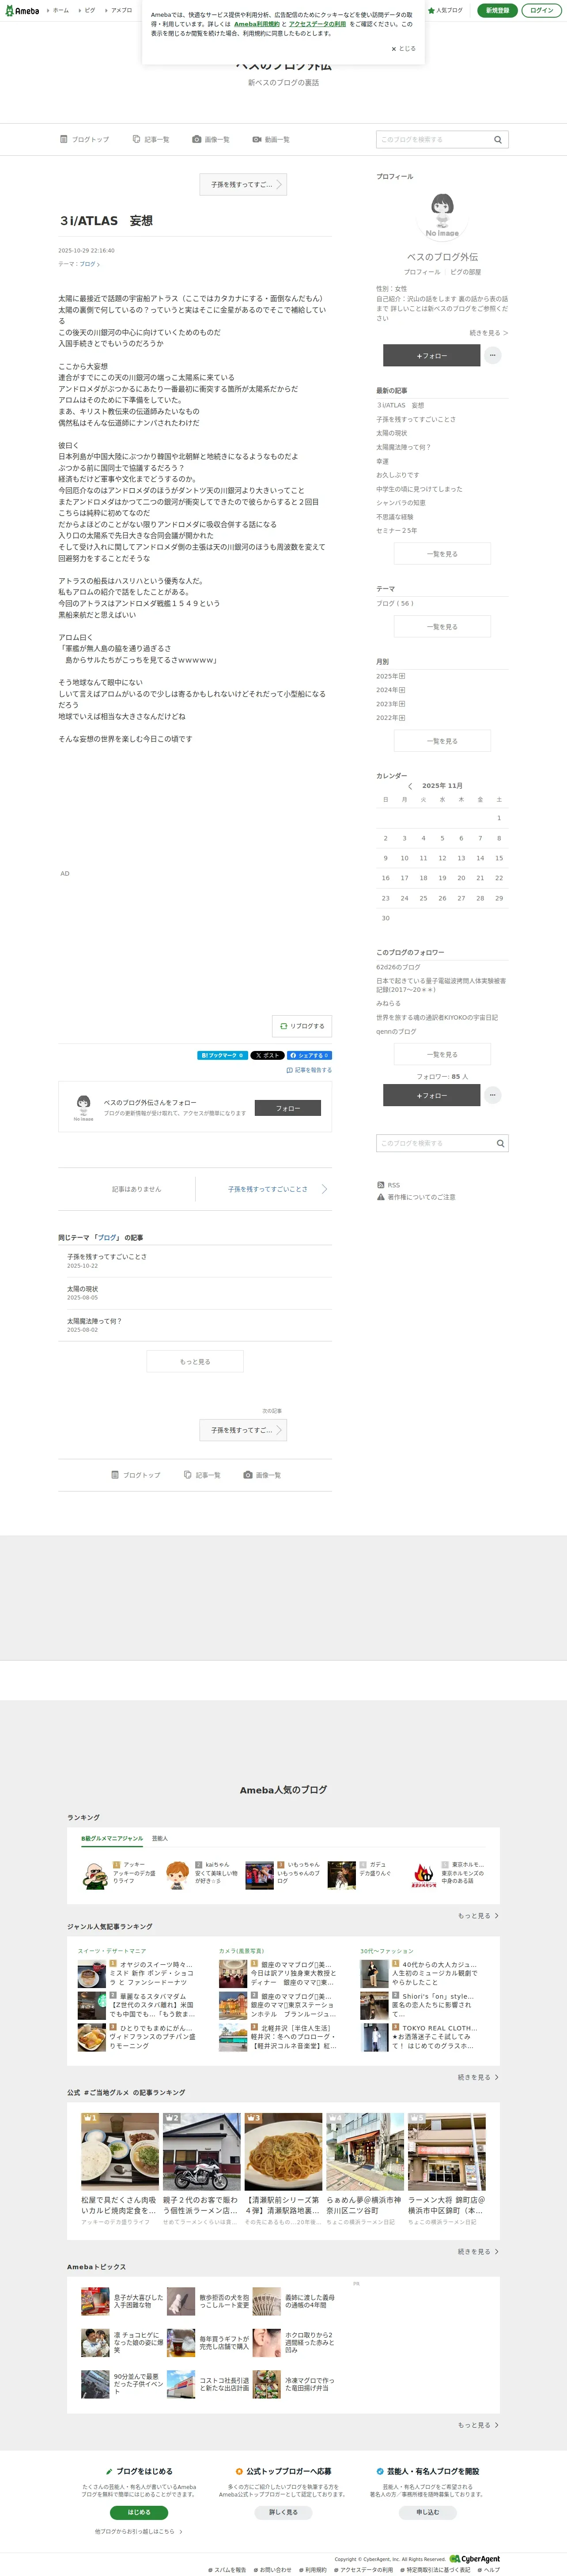Open theme ブログ ( 56 ) in the sidebar
567x2576 pixels.
pos(395,603)
